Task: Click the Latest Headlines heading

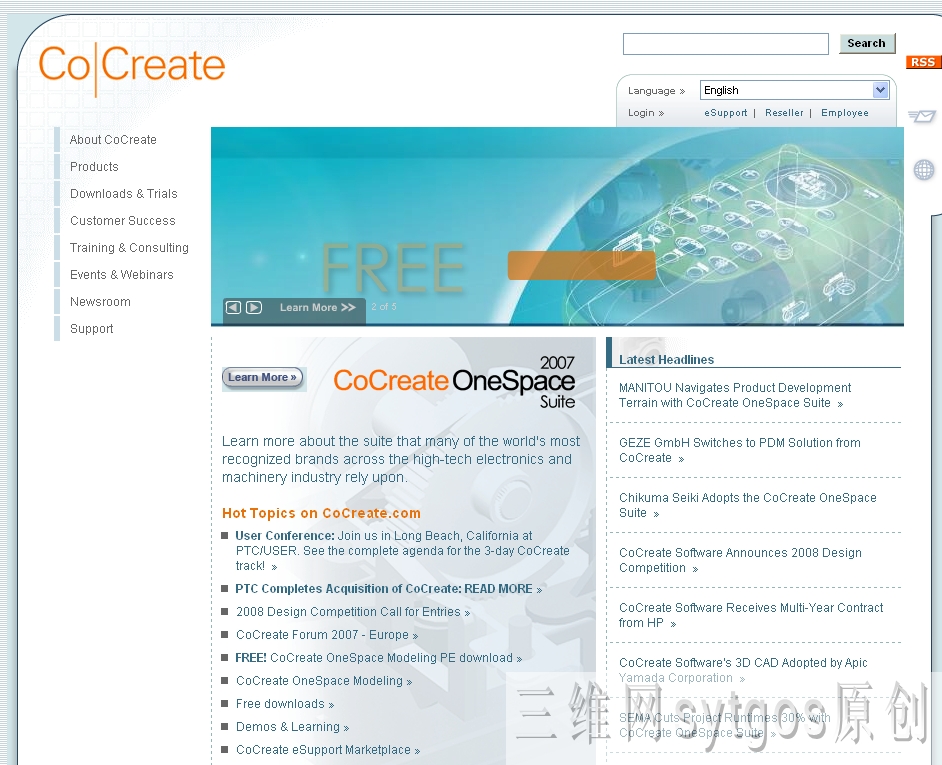Action: 666,359
